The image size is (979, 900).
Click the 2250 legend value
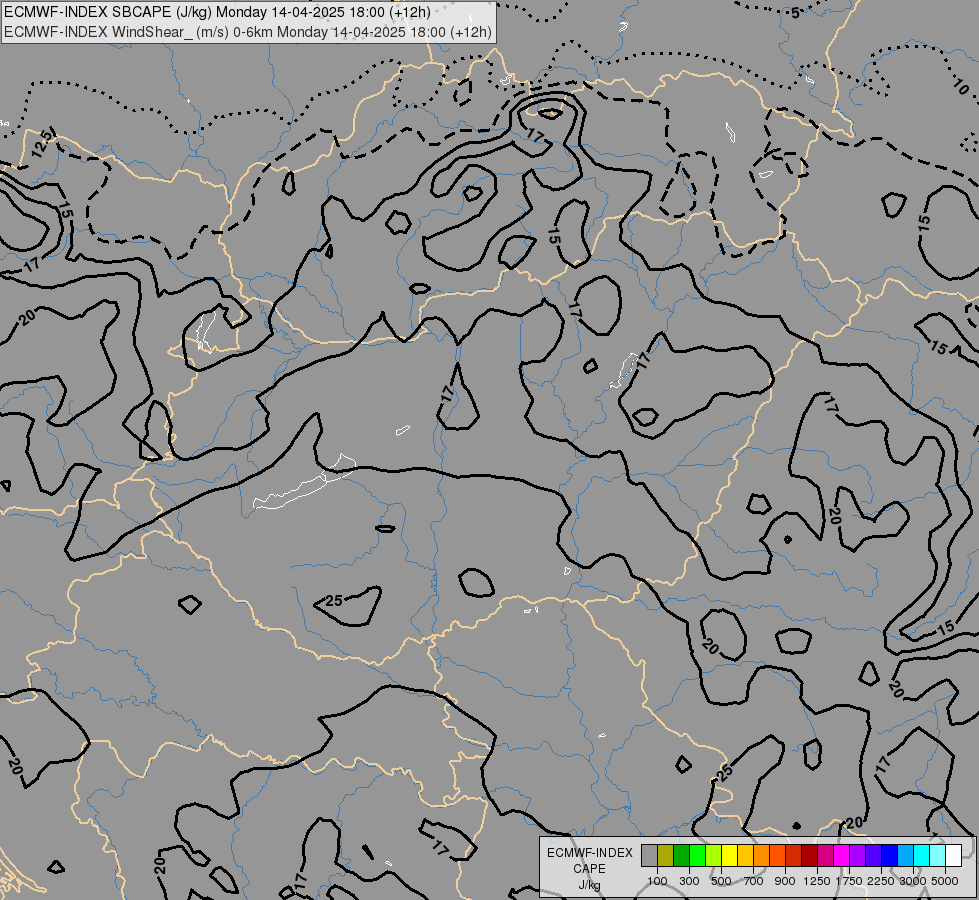click(880, 881)
